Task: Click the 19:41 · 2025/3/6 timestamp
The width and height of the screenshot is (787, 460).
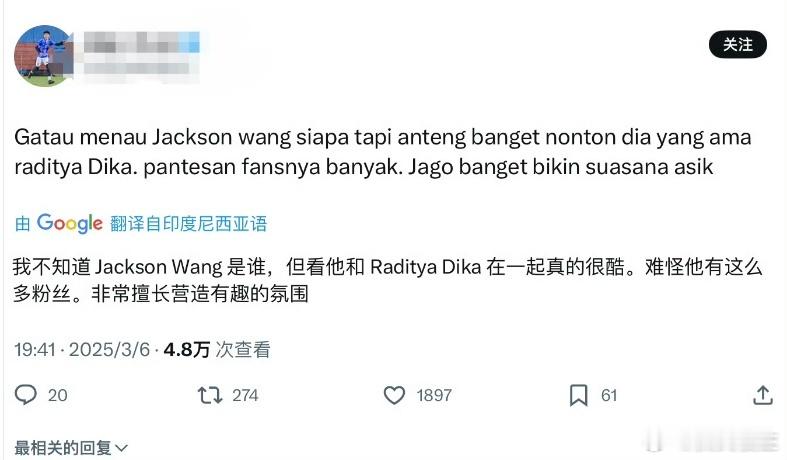Action: [82, 350]
